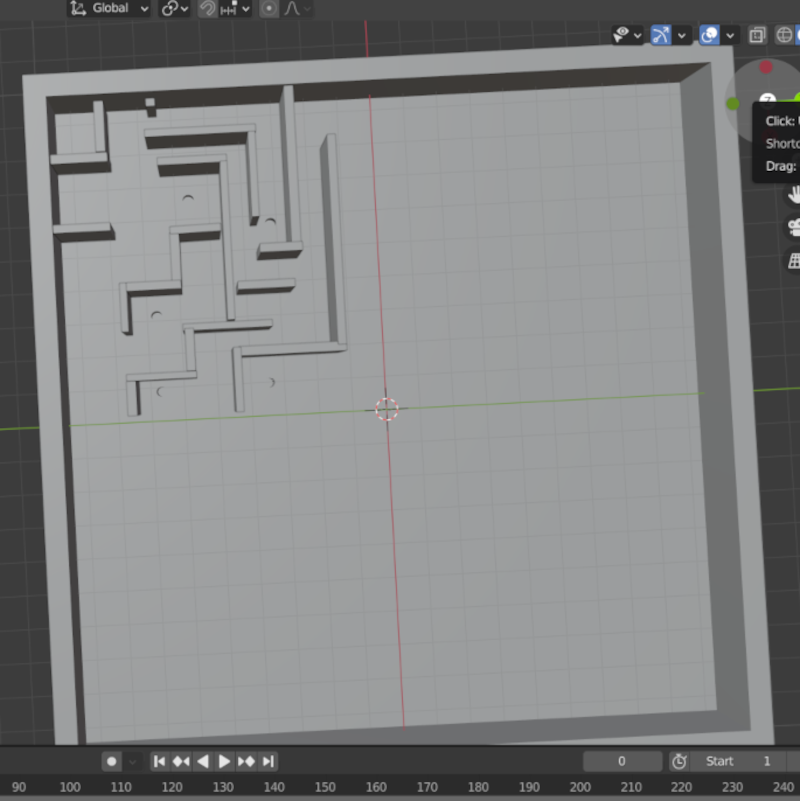Toggle the snapping magnet icon
The width and height of the screenshot is (800, 801).
208,8
